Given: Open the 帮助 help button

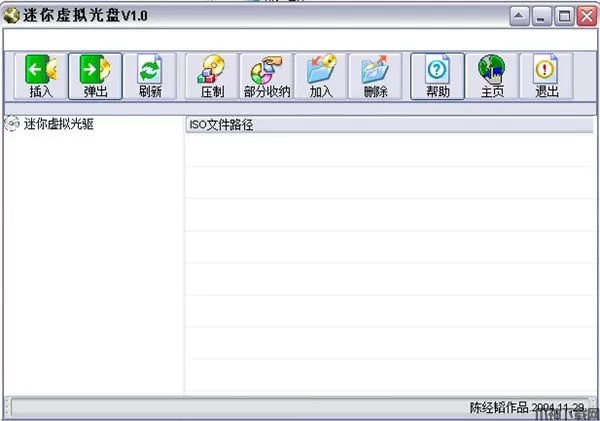Looking at the screenshot, I should click(x=437, y=77).
